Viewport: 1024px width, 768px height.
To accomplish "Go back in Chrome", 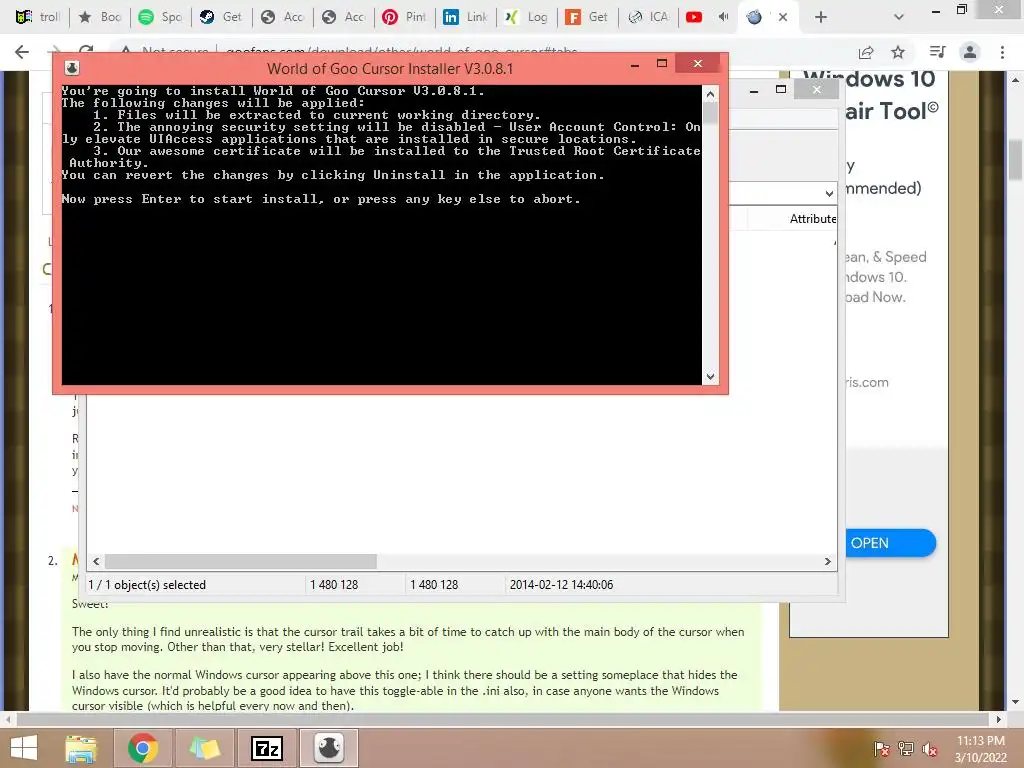I will [22, 52].
